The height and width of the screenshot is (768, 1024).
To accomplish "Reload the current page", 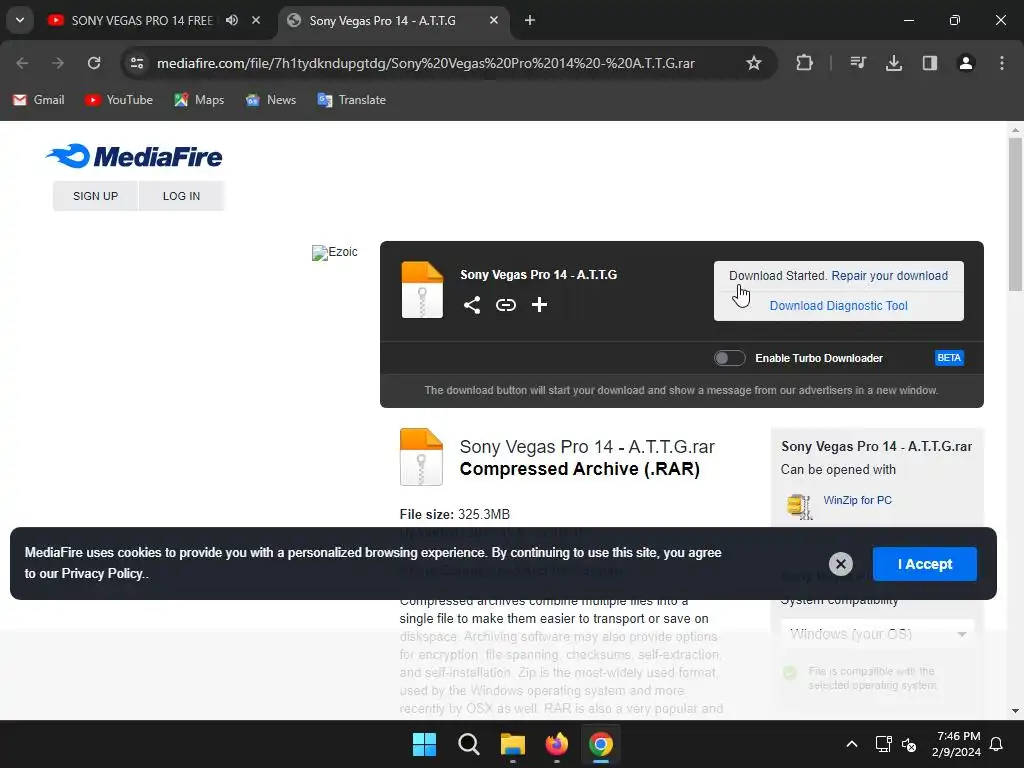I will (x=94, y=63).
